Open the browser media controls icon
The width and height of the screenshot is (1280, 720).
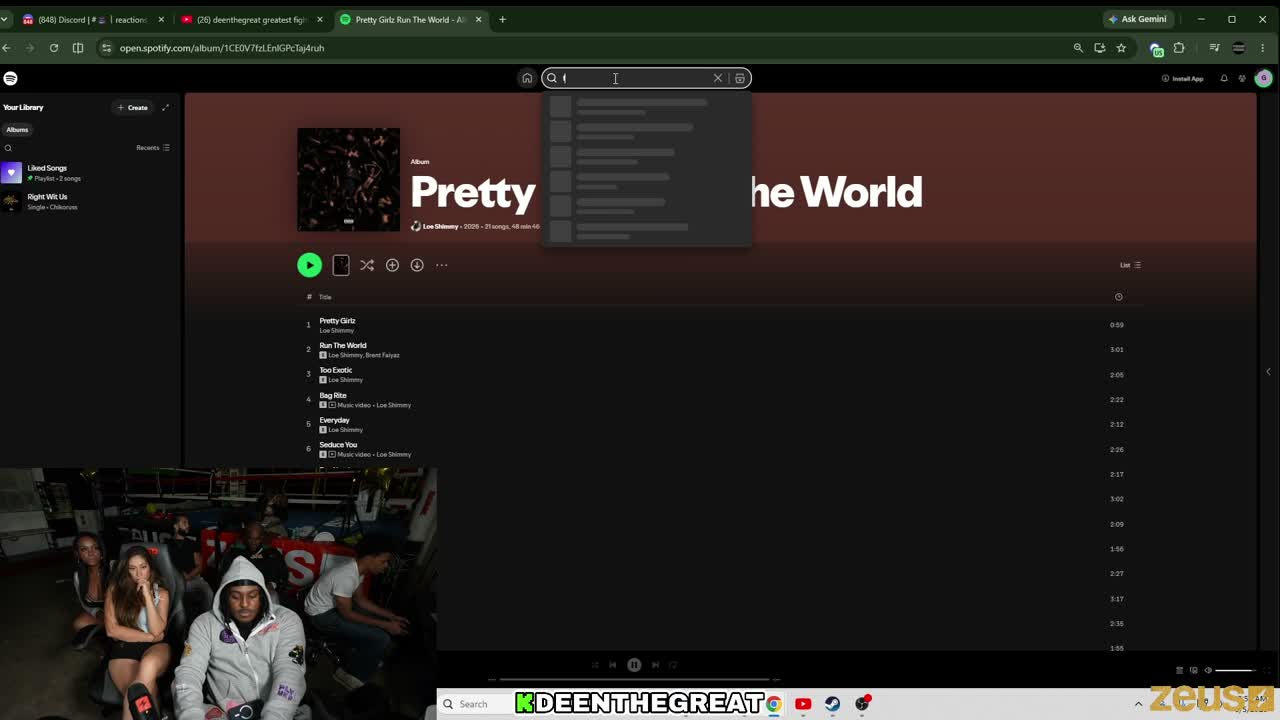(1214, 48)
